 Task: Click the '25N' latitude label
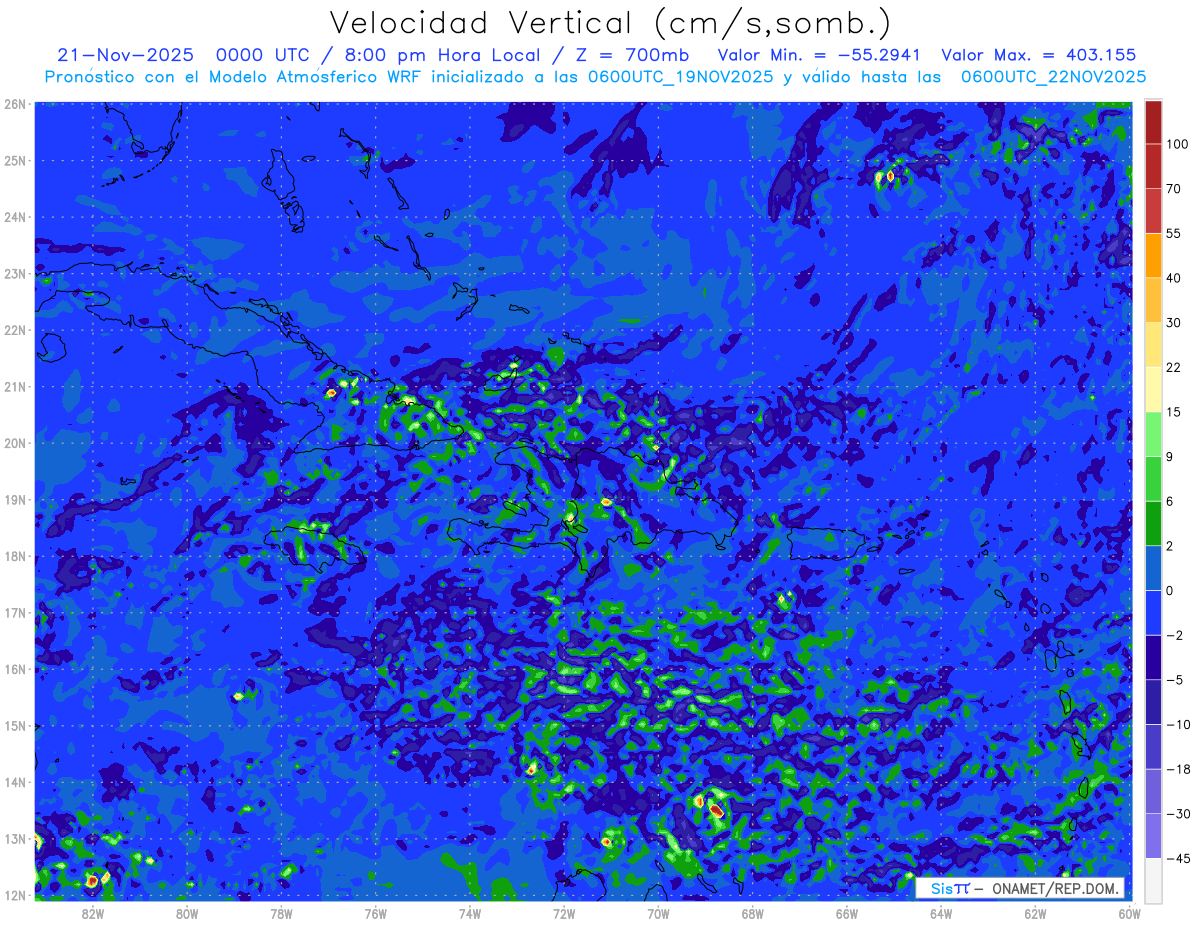click(14, 160)
